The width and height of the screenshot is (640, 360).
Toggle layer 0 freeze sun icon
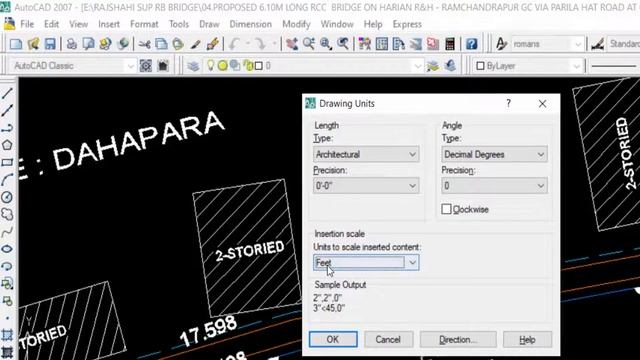[222, 65]
